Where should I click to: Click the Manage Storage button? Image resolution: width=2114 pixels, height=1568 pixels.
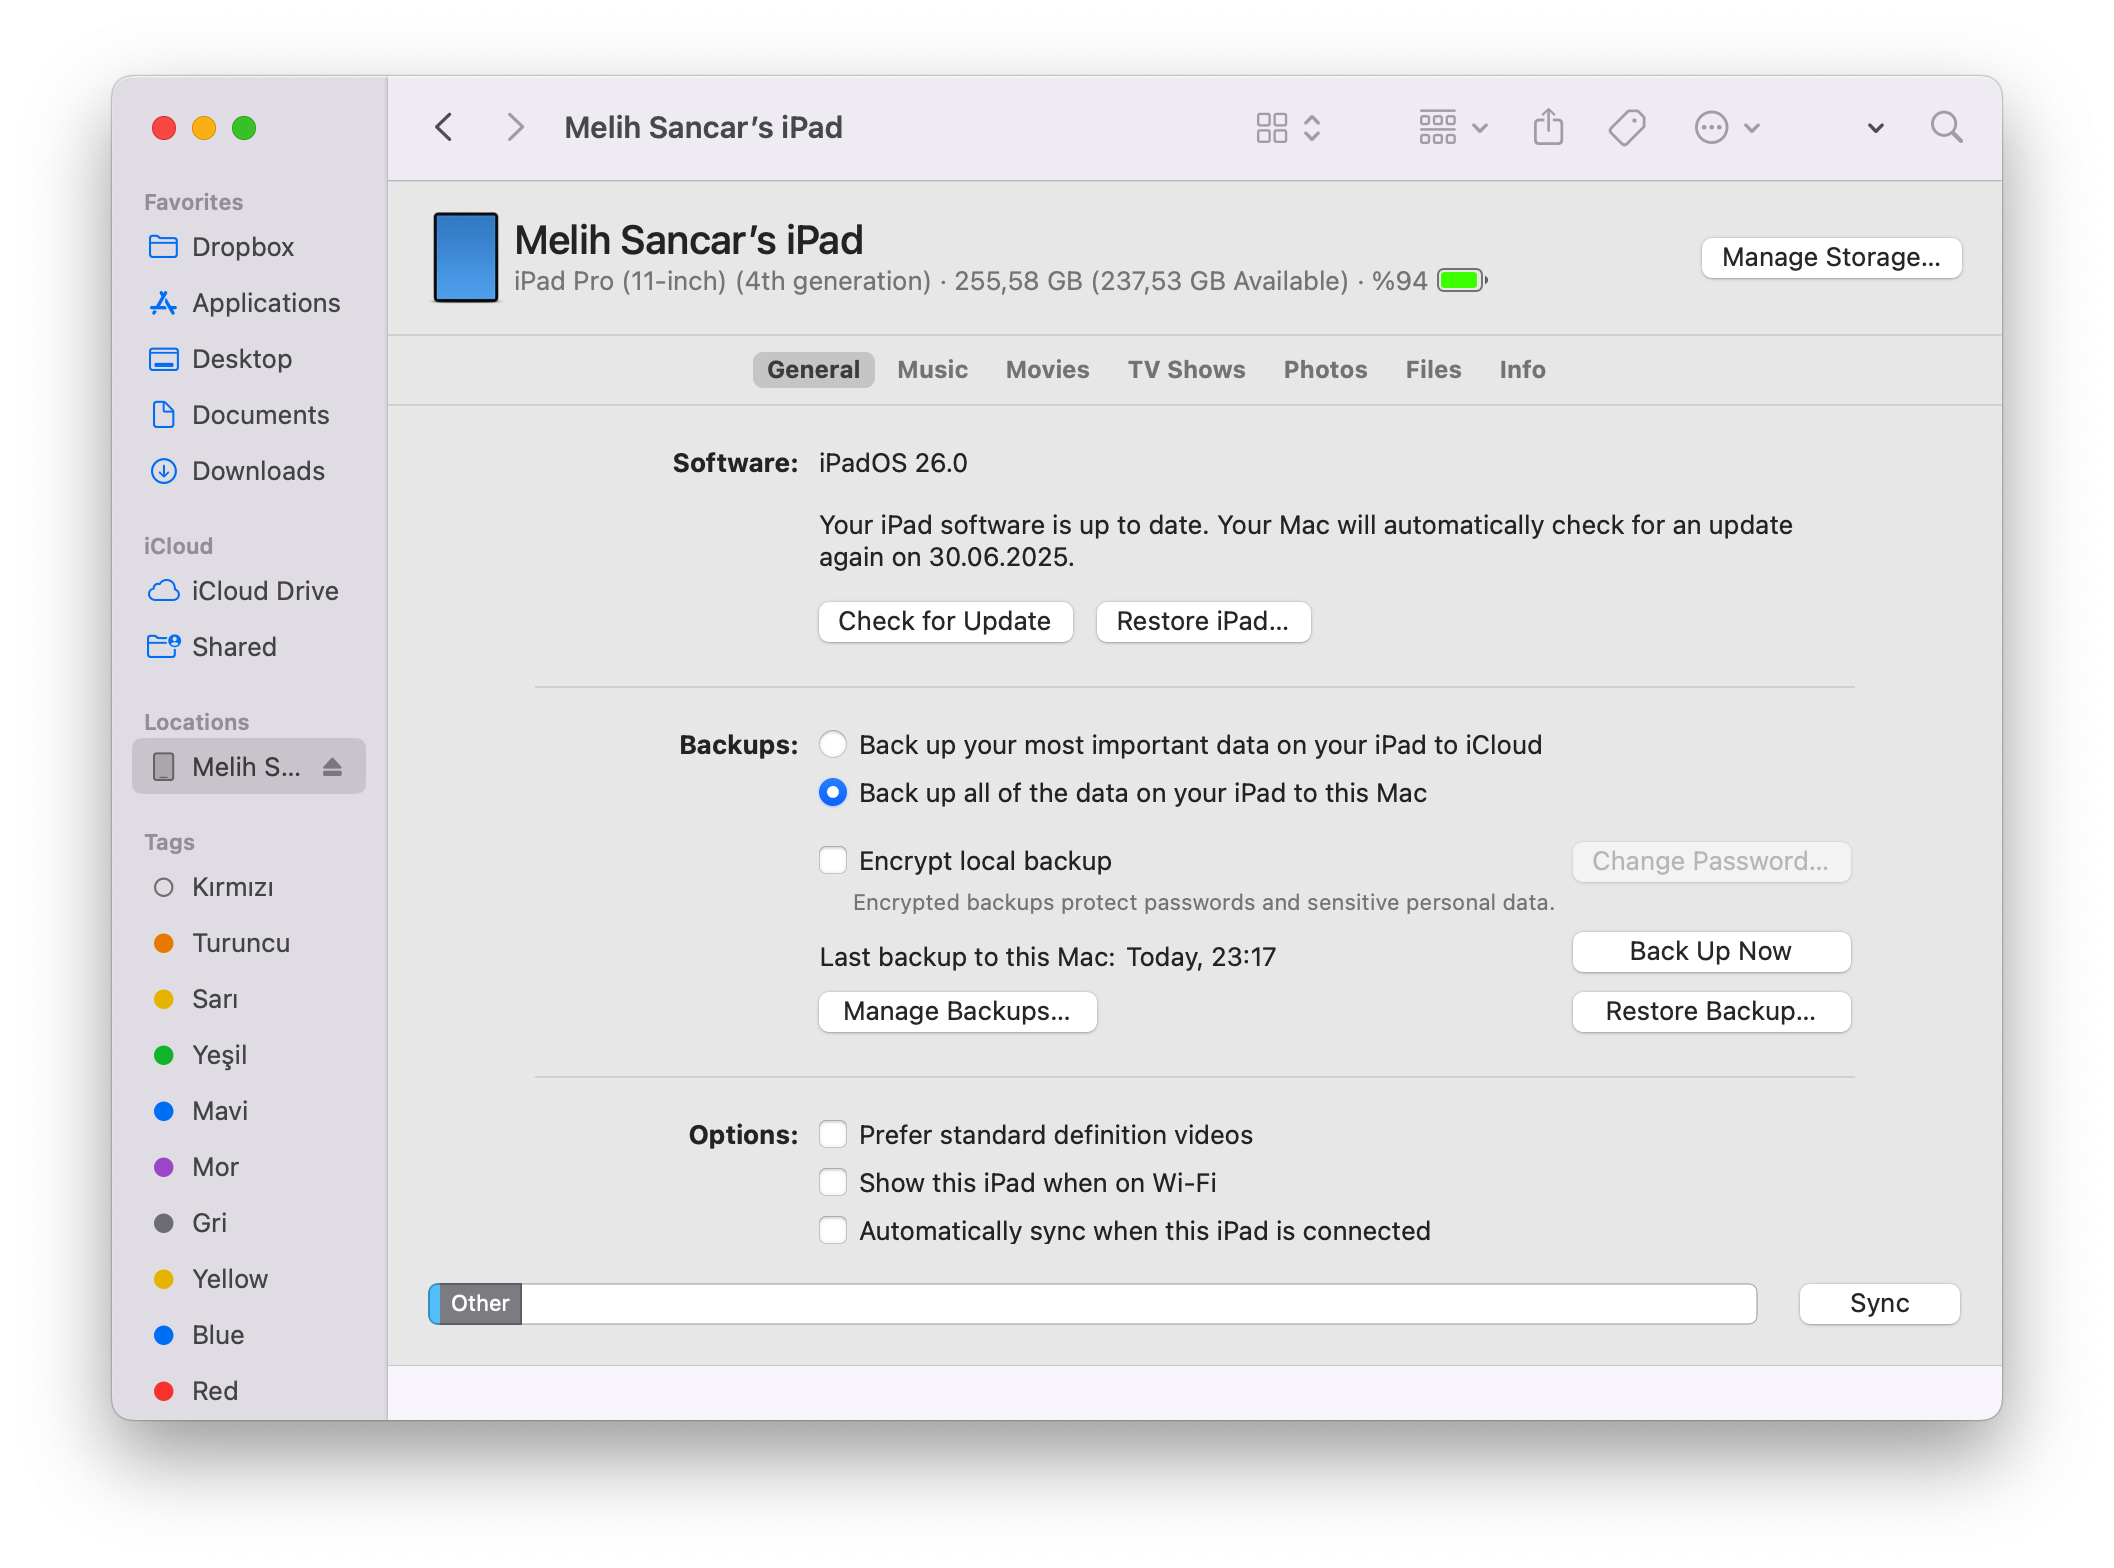pos(1830,258)
